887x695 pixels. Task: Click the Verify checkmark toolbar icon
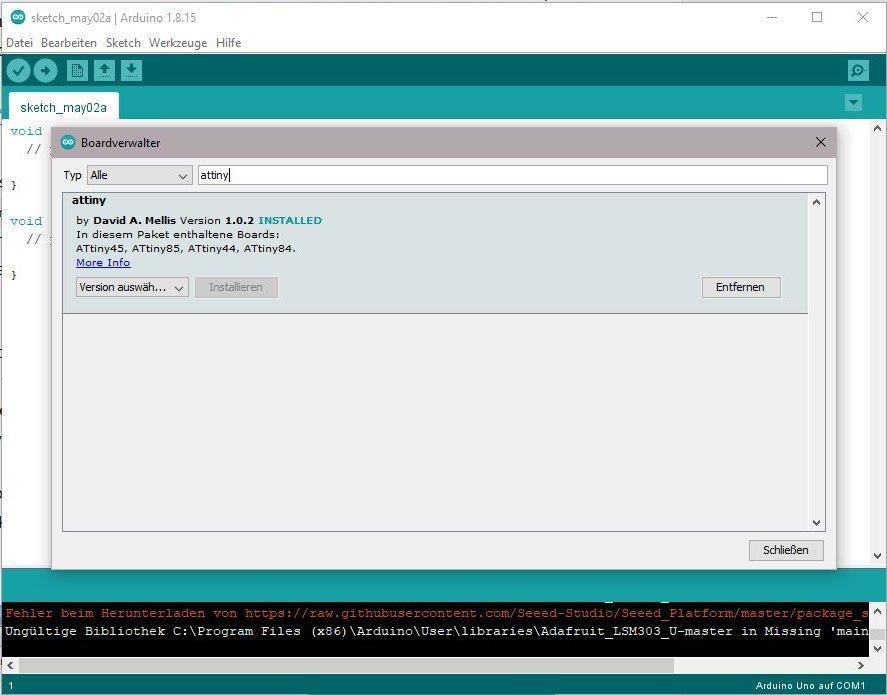(x=18, y=71)
